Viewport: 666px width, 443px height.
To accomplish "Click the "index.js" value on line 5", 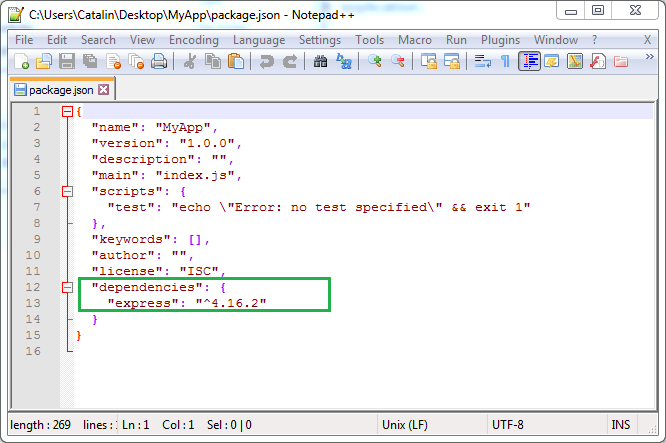I will point(195,175).
